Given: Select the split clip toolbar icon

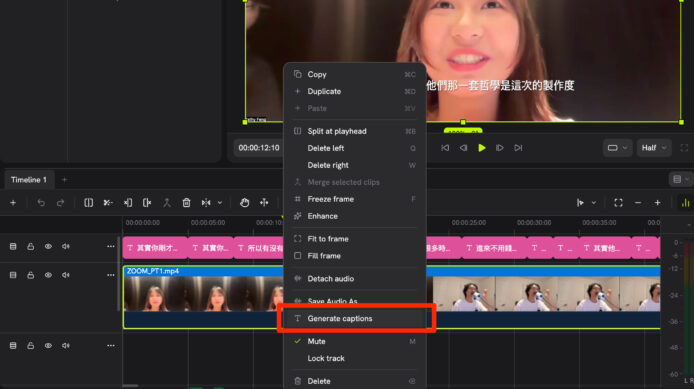Looking at the screenshot, I should [89, 203].
